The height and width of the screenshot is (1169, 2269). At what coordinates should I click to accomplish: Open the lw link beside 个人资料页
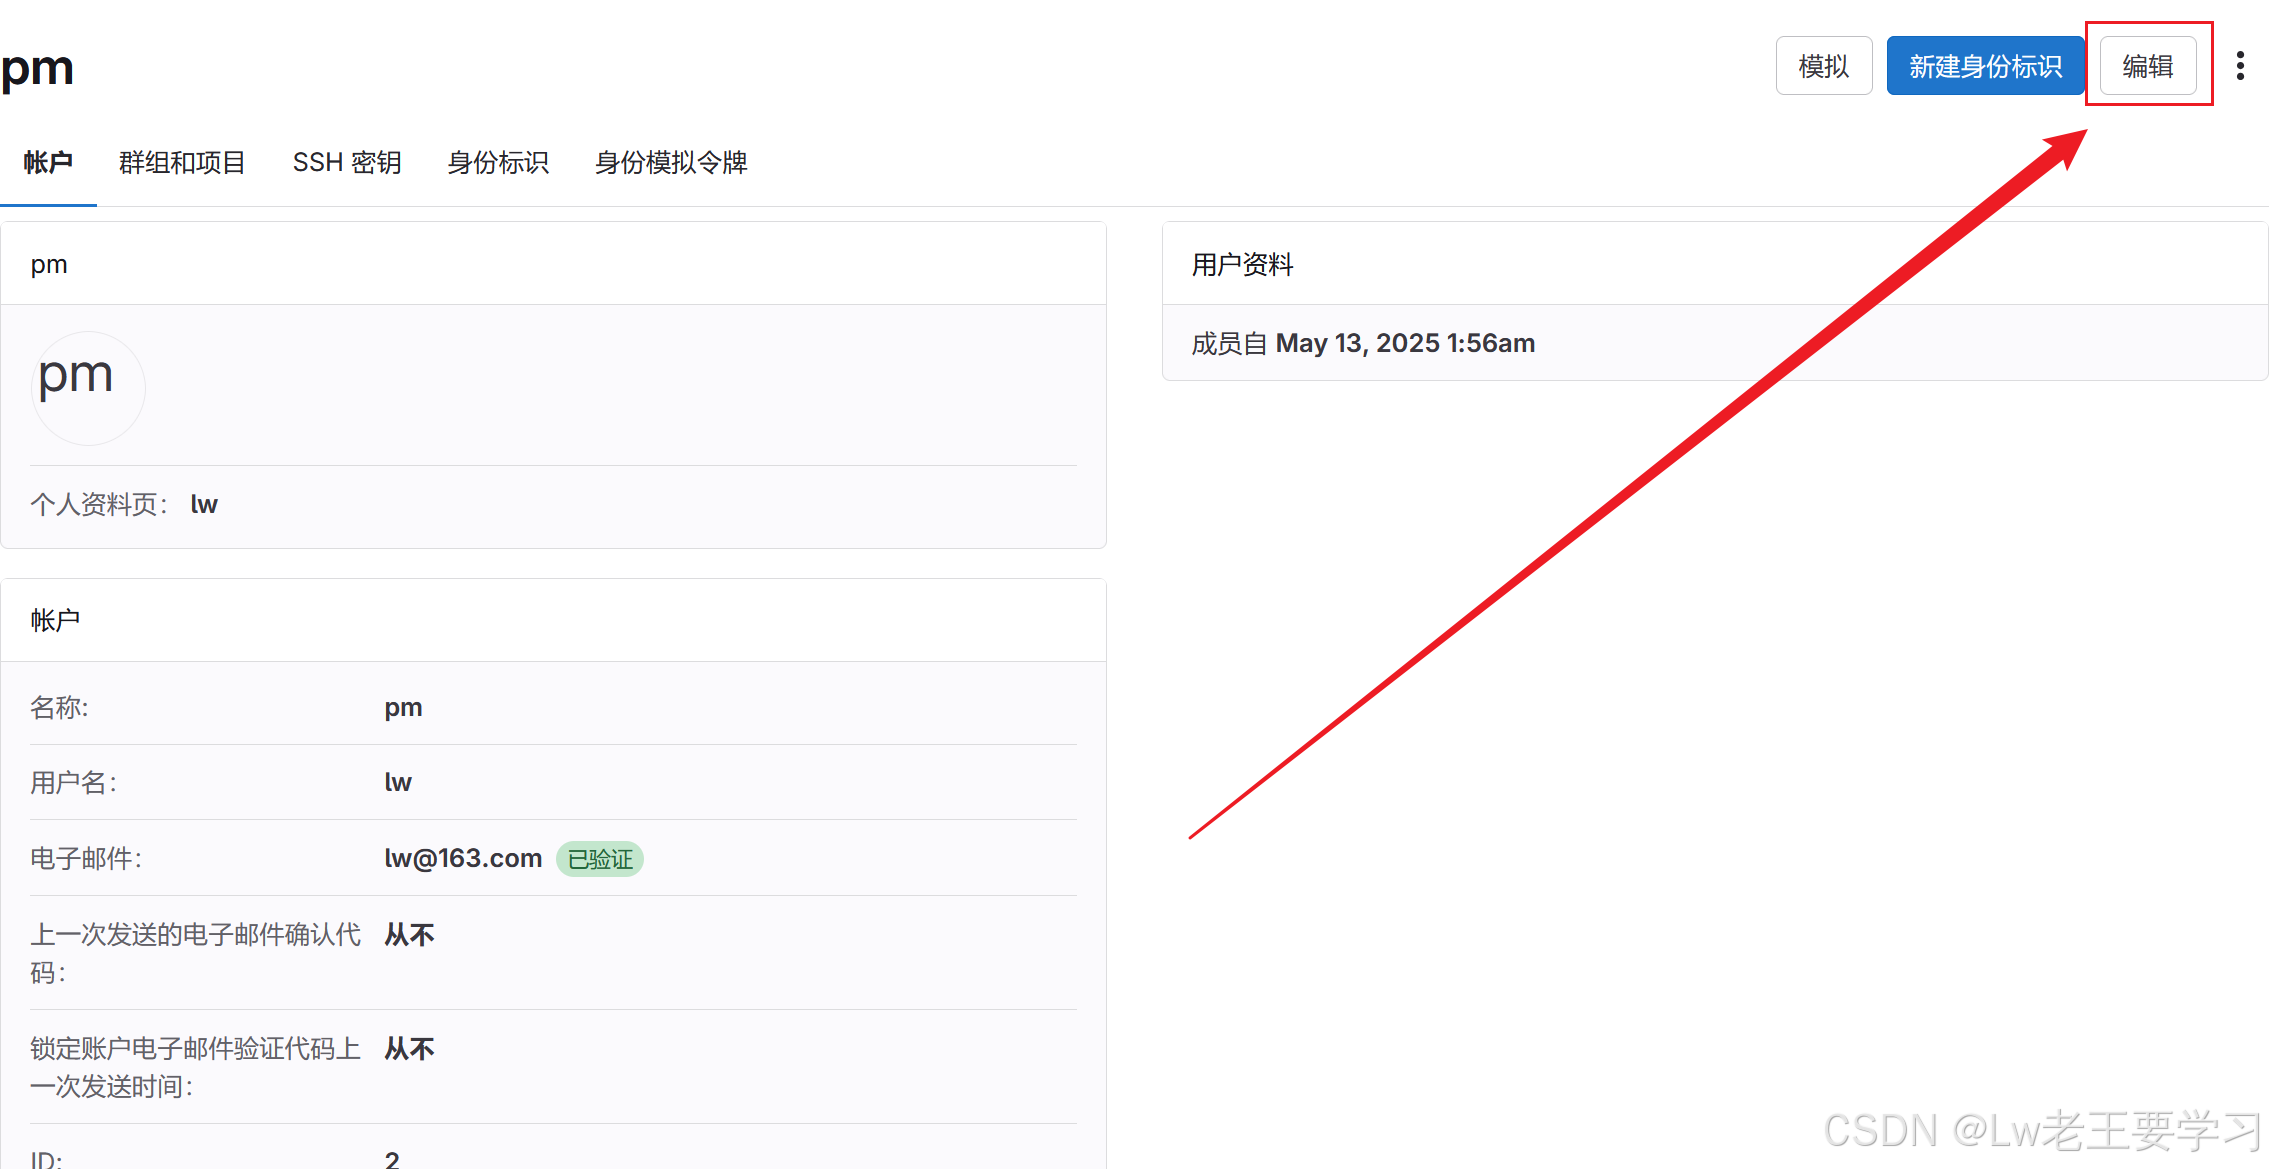point(204,504)
